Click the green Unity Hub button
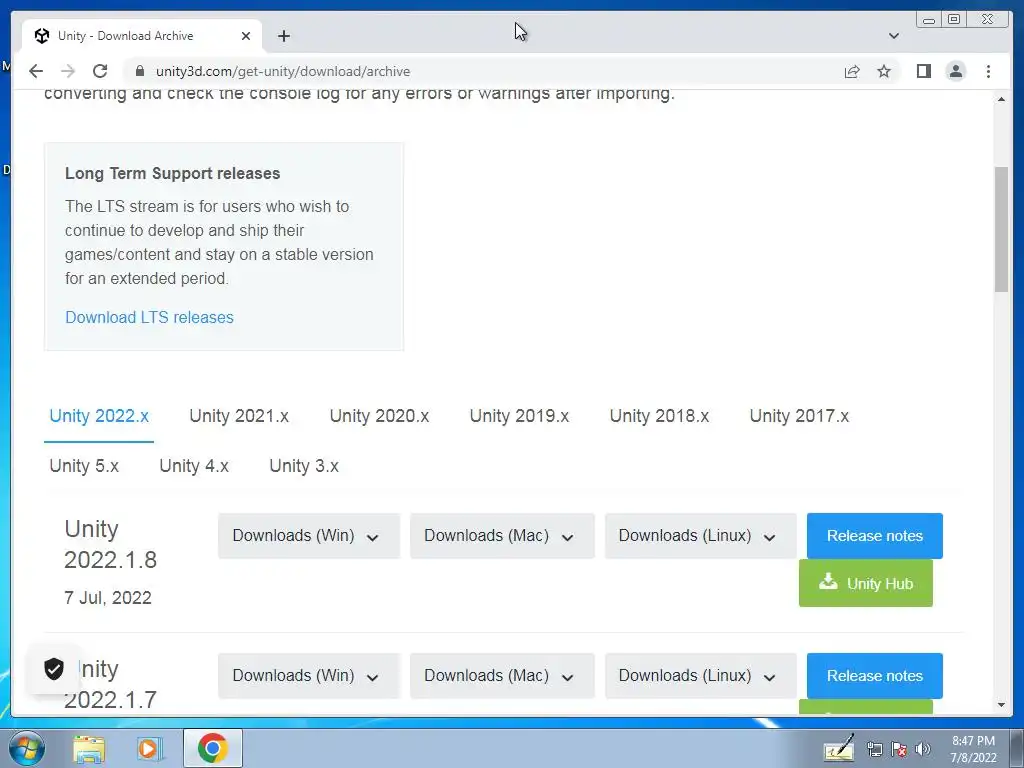The width and height of the screenshot is (1024, 768). [x=865, y=583]
